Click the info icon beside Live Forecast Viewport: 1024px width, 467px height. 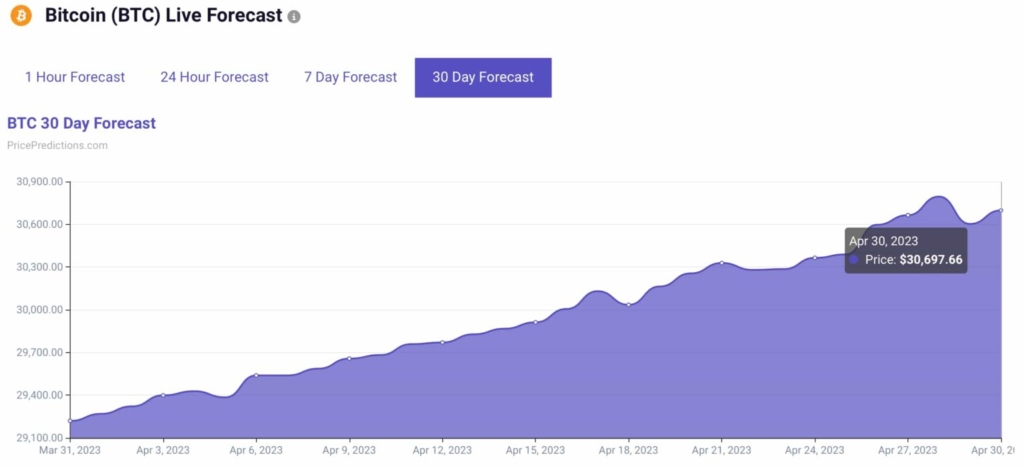point(294,18)
